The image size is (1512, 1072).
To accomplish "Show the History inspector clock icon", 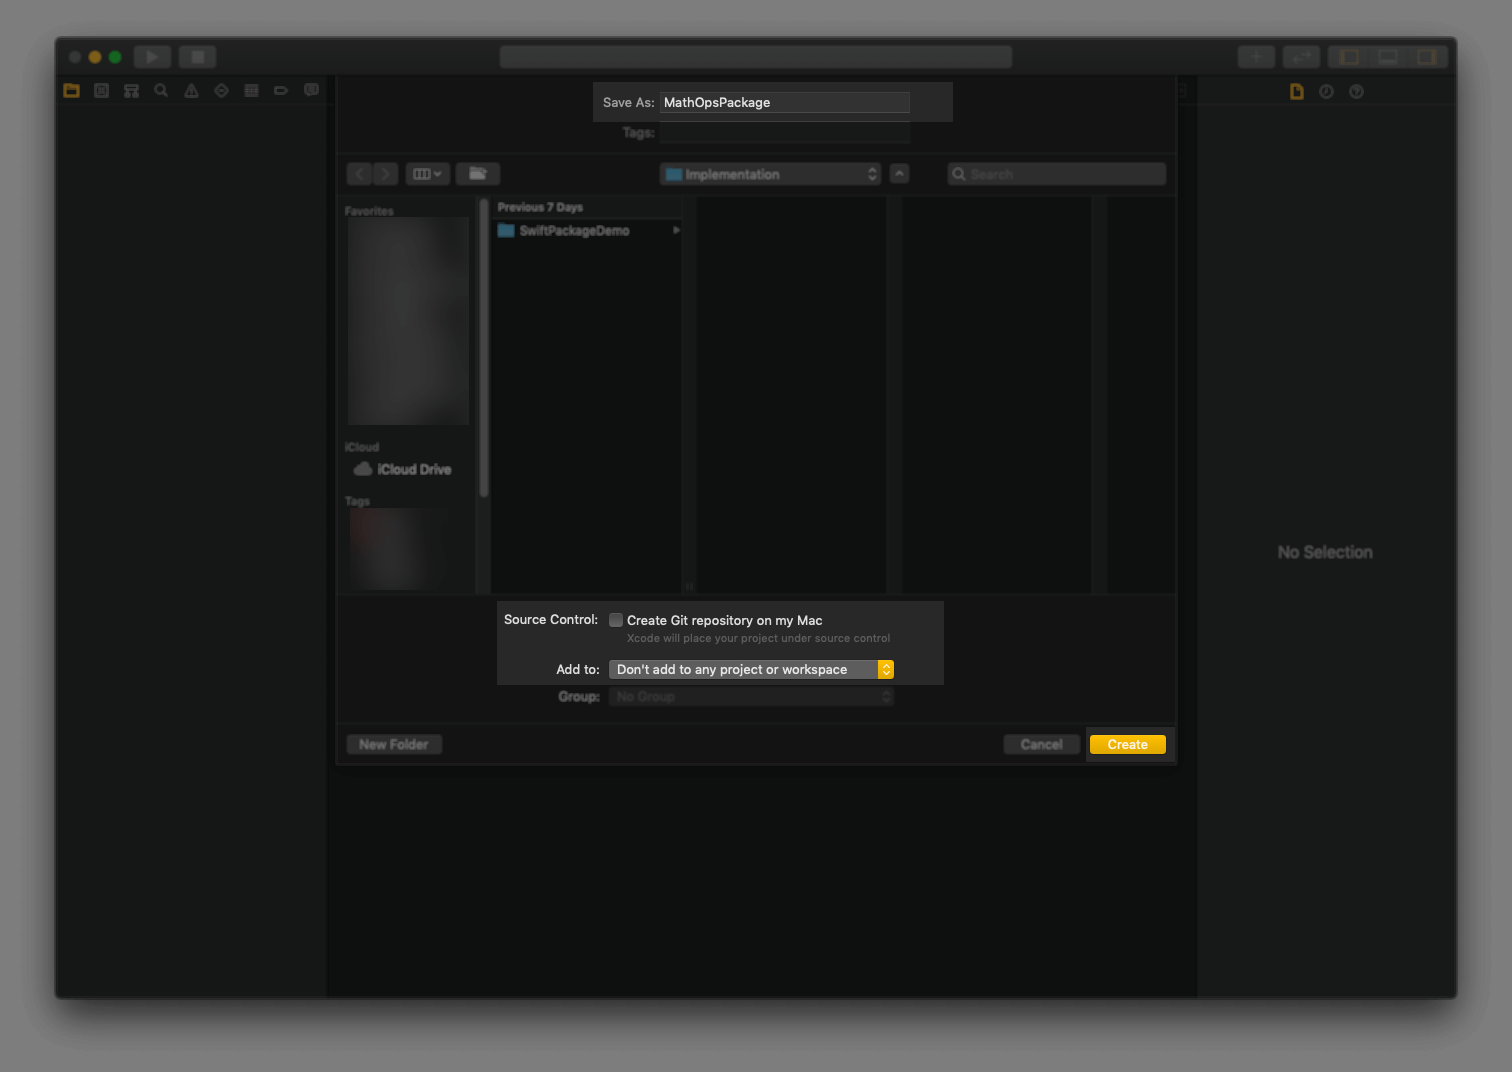I will [1326, 92].
